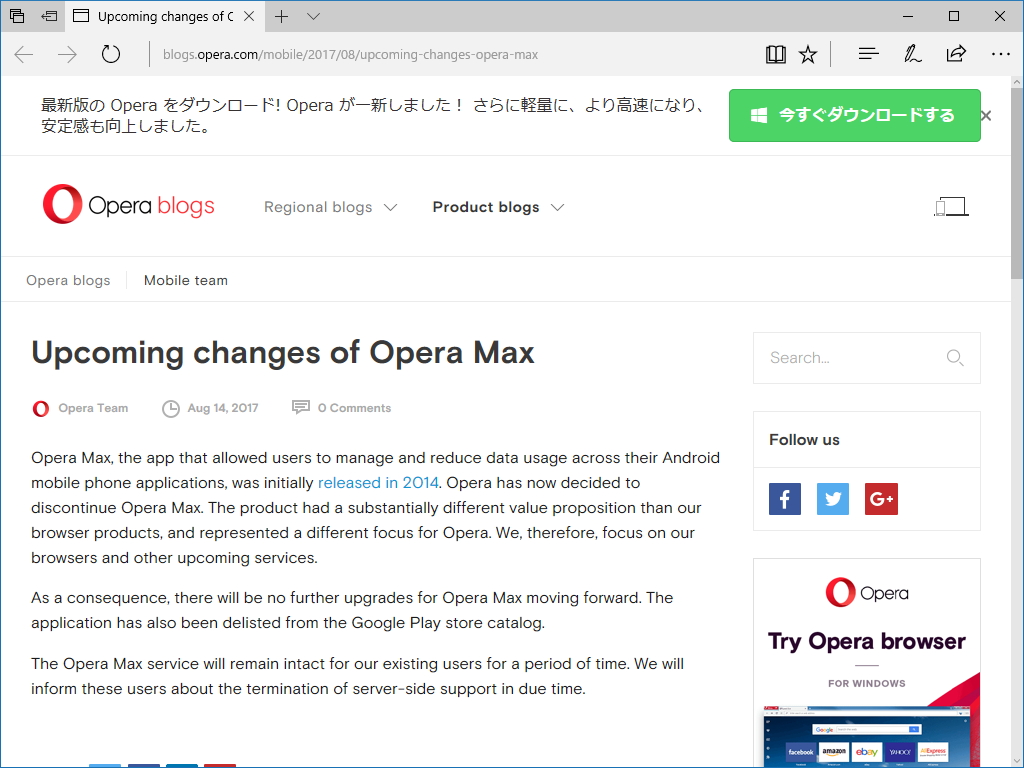Image resolution: width=1024 pixels, height=768 pixels.
Task: Show tab previews chevron
Action: [x=313, y=16]
